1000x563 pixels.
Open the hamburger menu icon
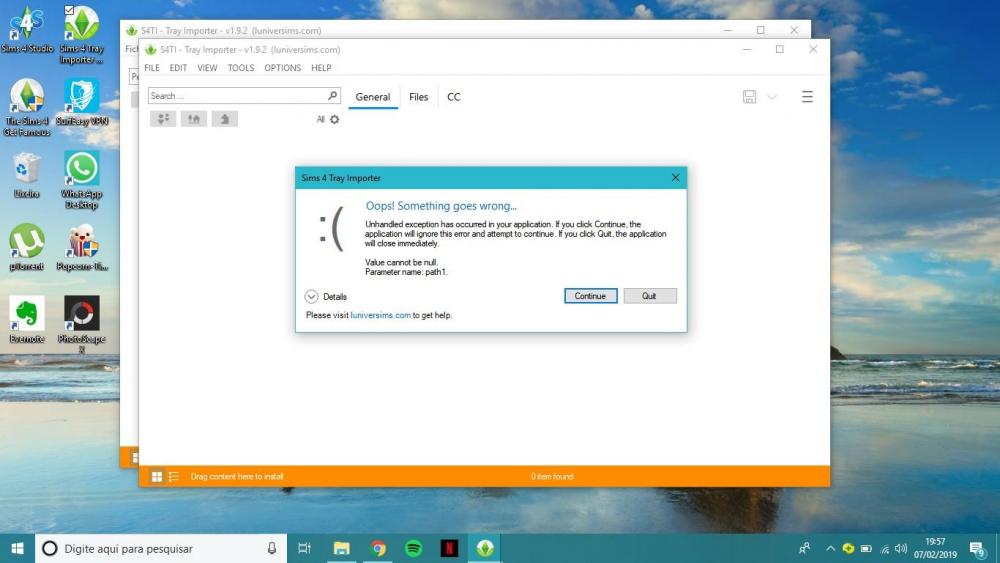click(x=807, y=97)
